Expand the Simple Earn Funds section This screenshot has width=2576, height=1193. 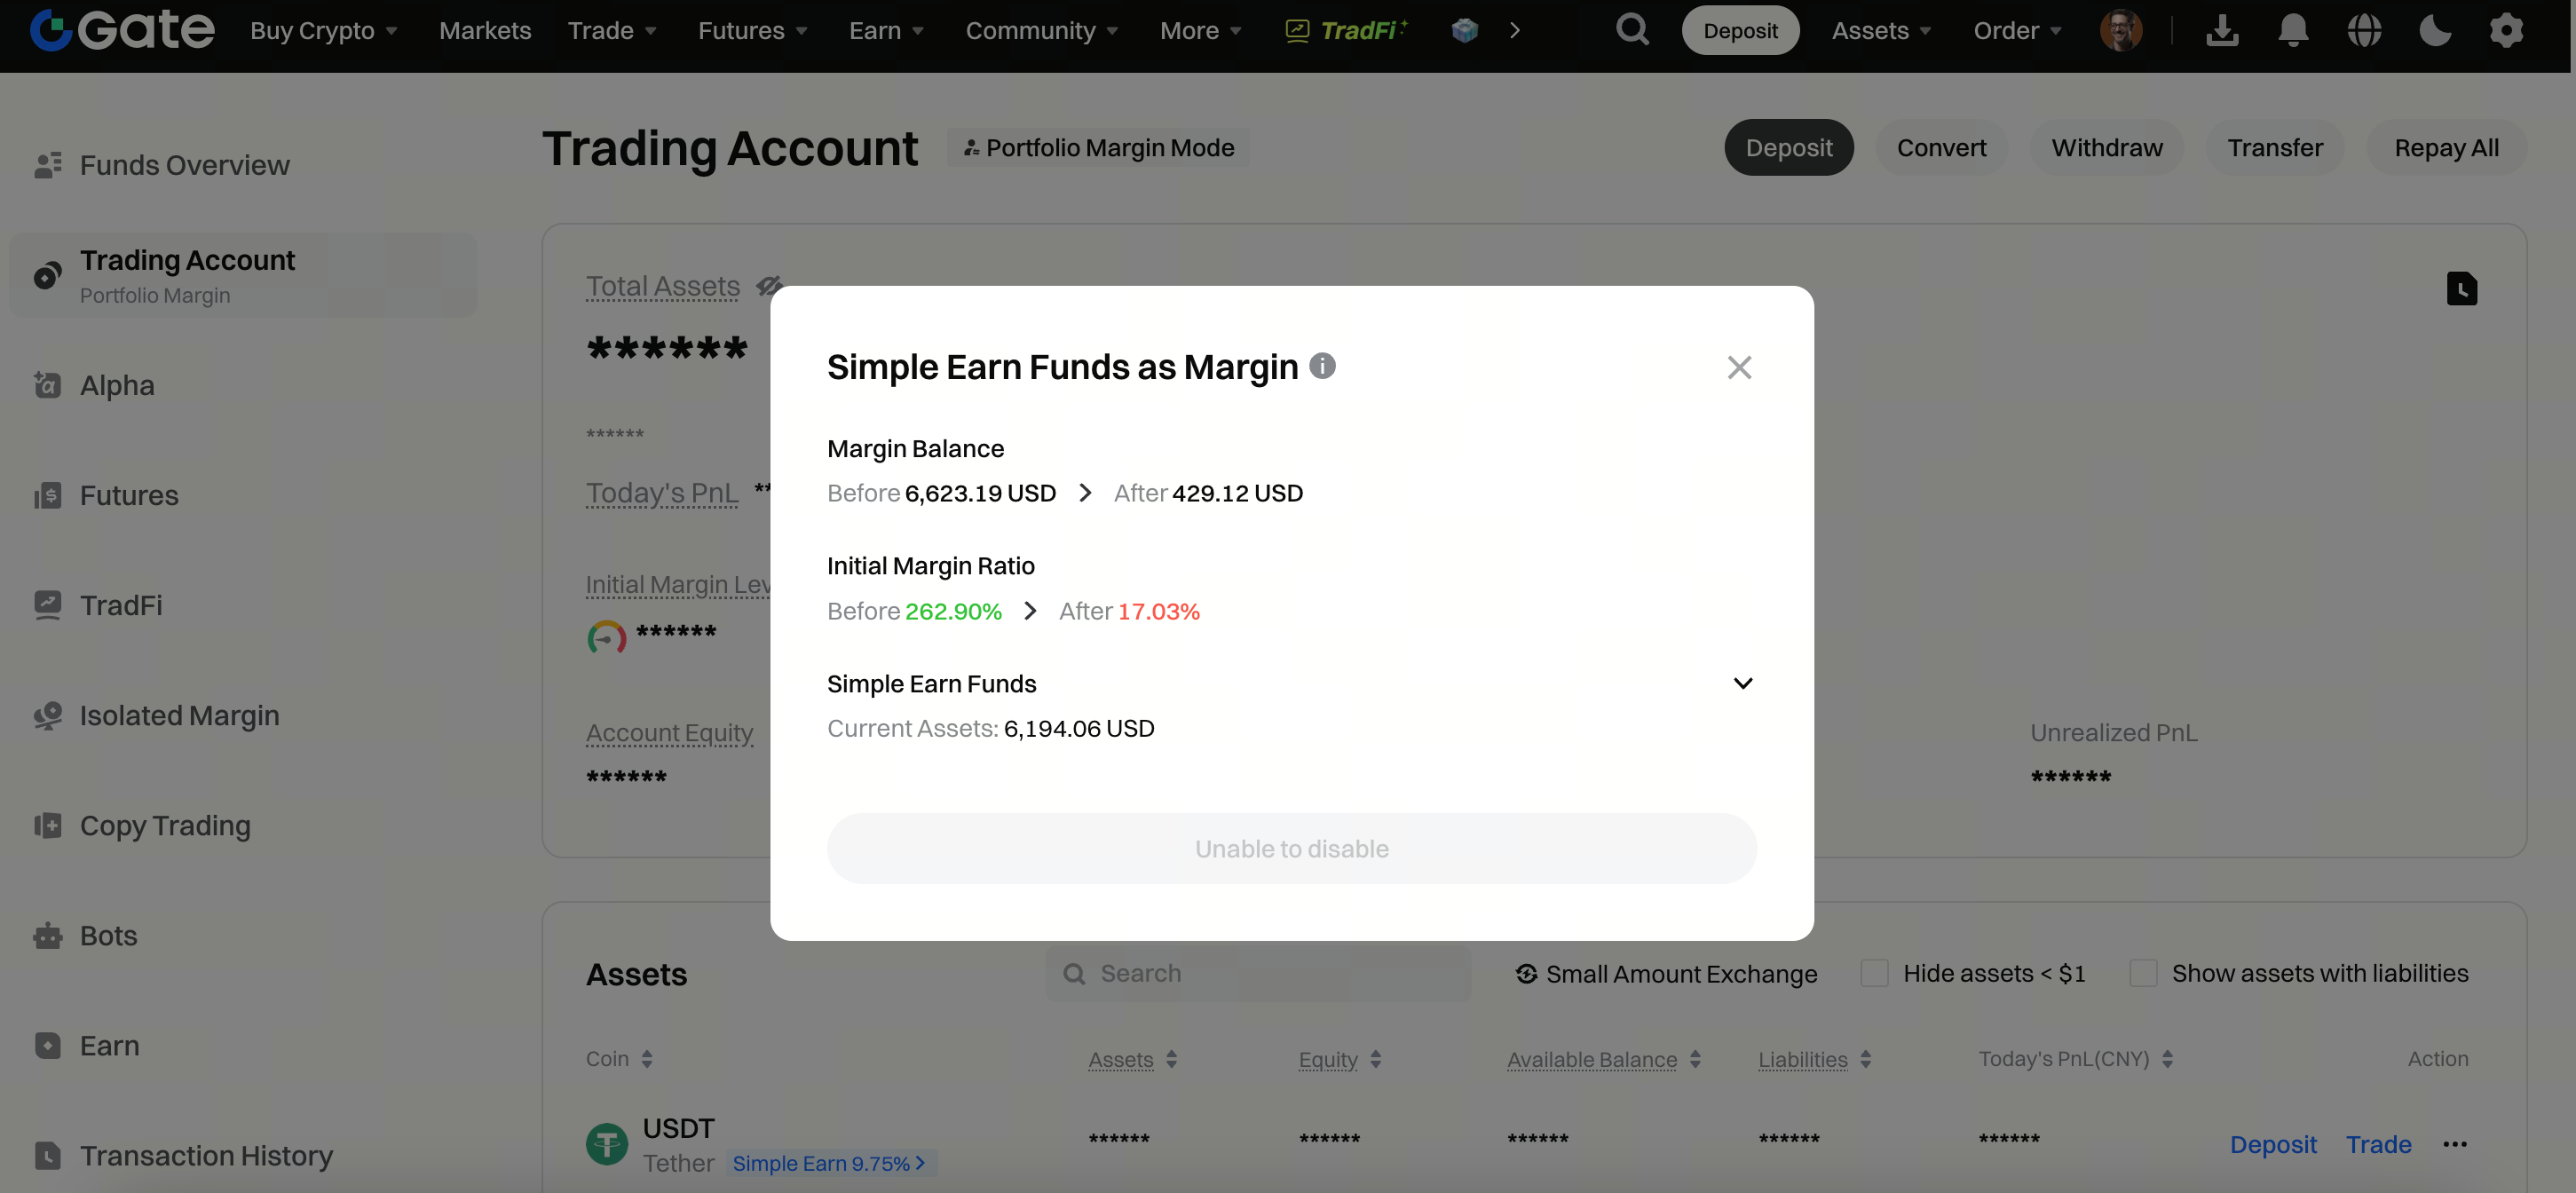1742,684
